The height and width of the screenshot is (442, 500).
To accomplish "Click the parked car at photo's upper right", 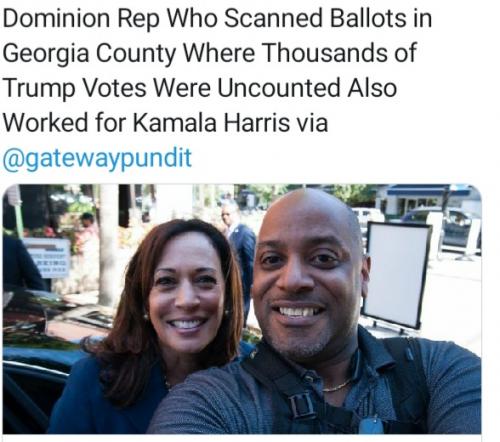I will [x=443, y=228].
